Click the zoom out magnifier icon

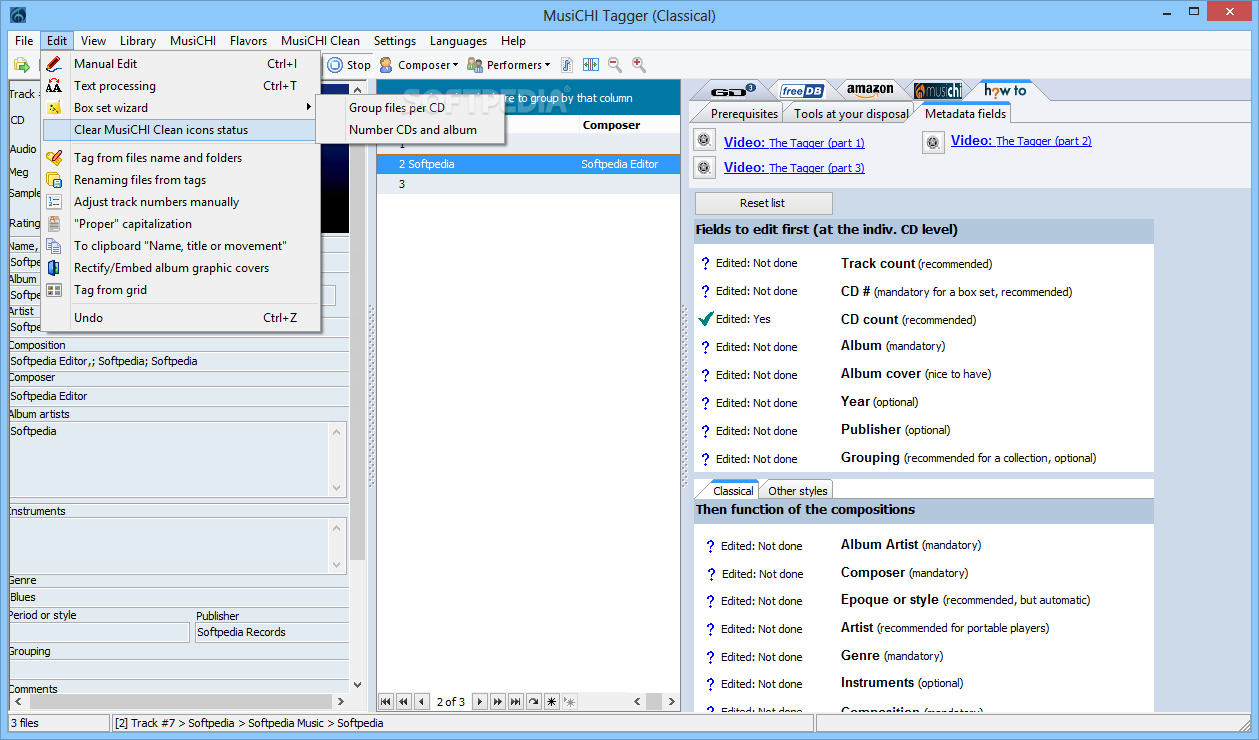[x=615, y=65]
